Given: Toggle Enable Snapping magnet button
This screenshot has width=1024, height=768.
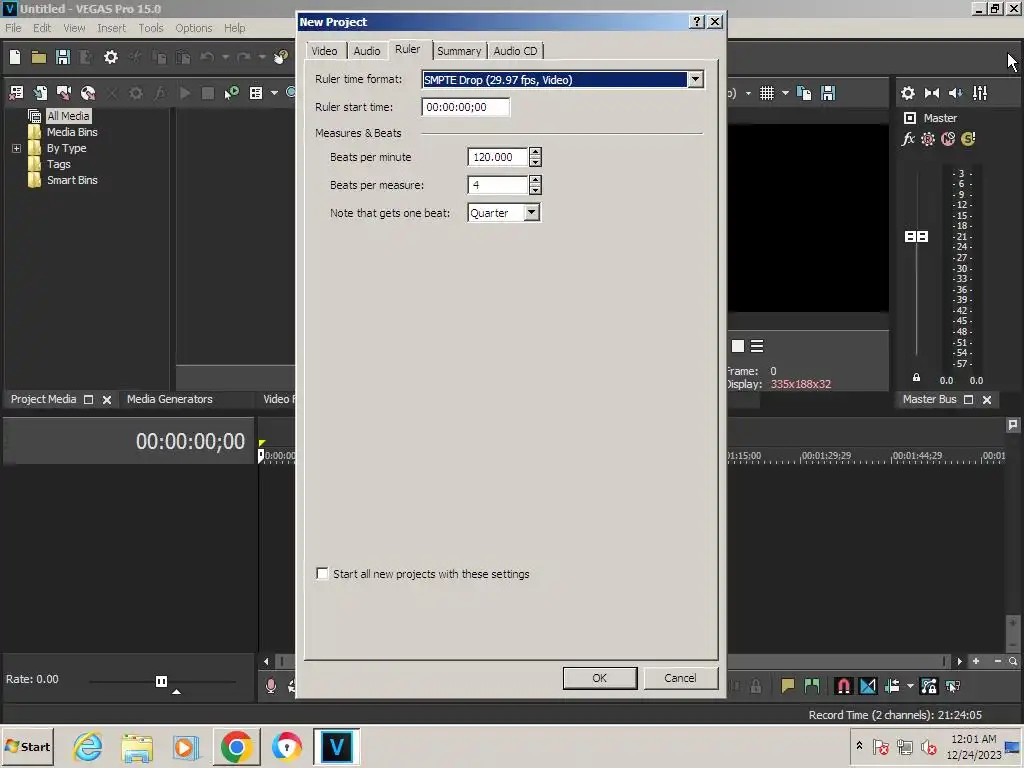Looking at the screenshot, I should [843, 686].
